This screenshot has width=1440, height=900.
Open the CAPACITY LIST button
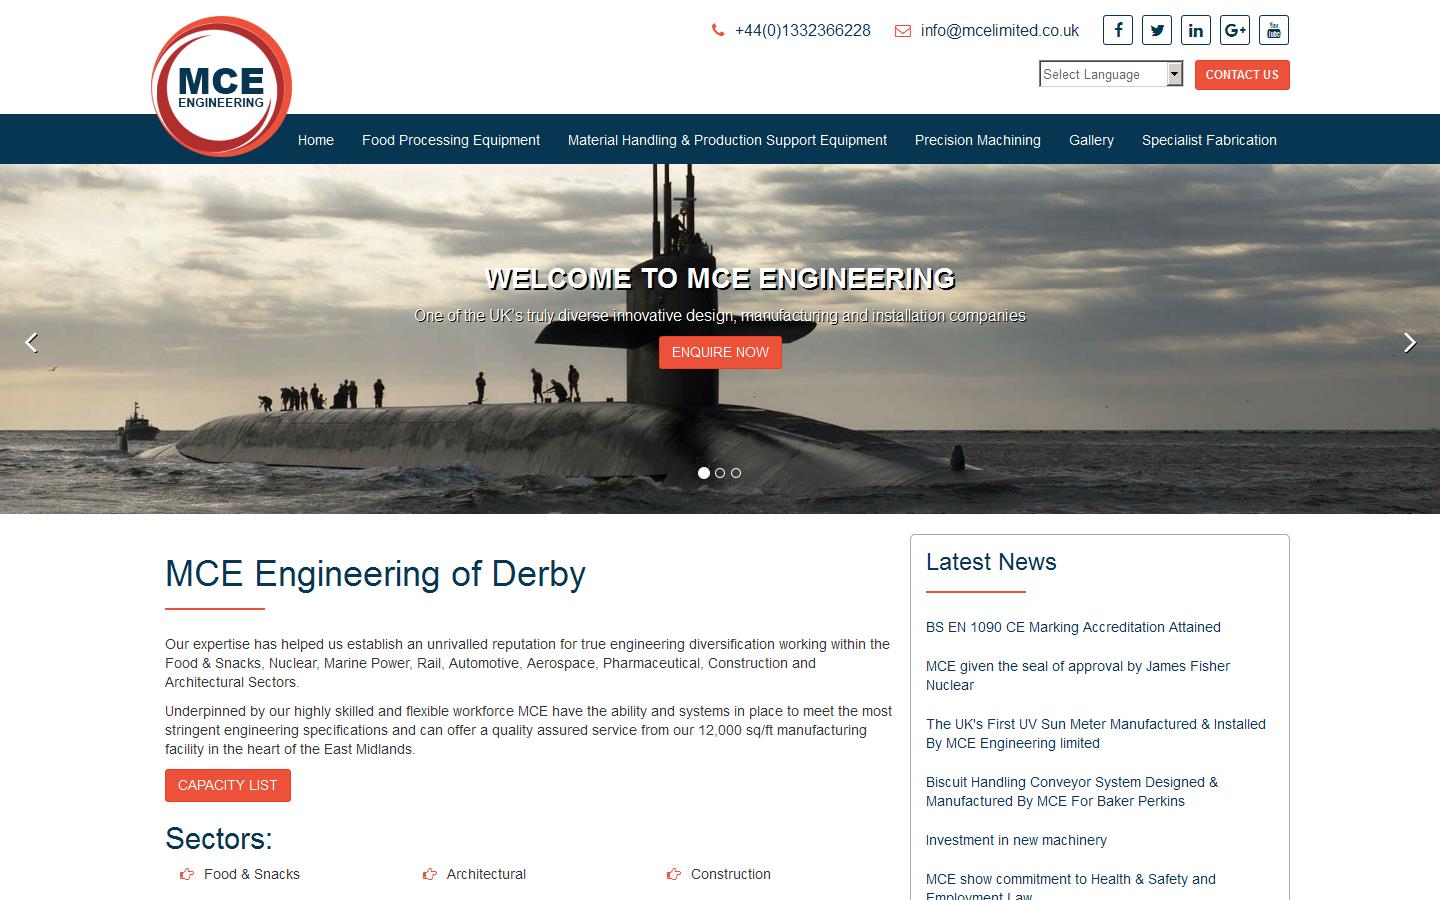(x=227, y=785)
